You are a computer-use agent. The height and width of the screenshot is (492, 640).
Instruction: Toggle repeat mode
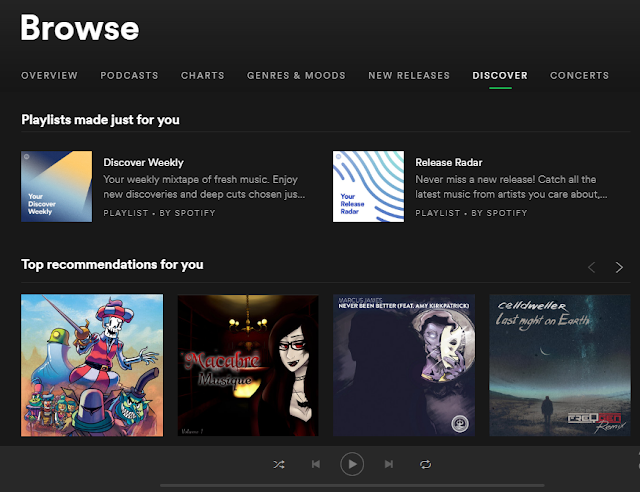pos(425,464)
